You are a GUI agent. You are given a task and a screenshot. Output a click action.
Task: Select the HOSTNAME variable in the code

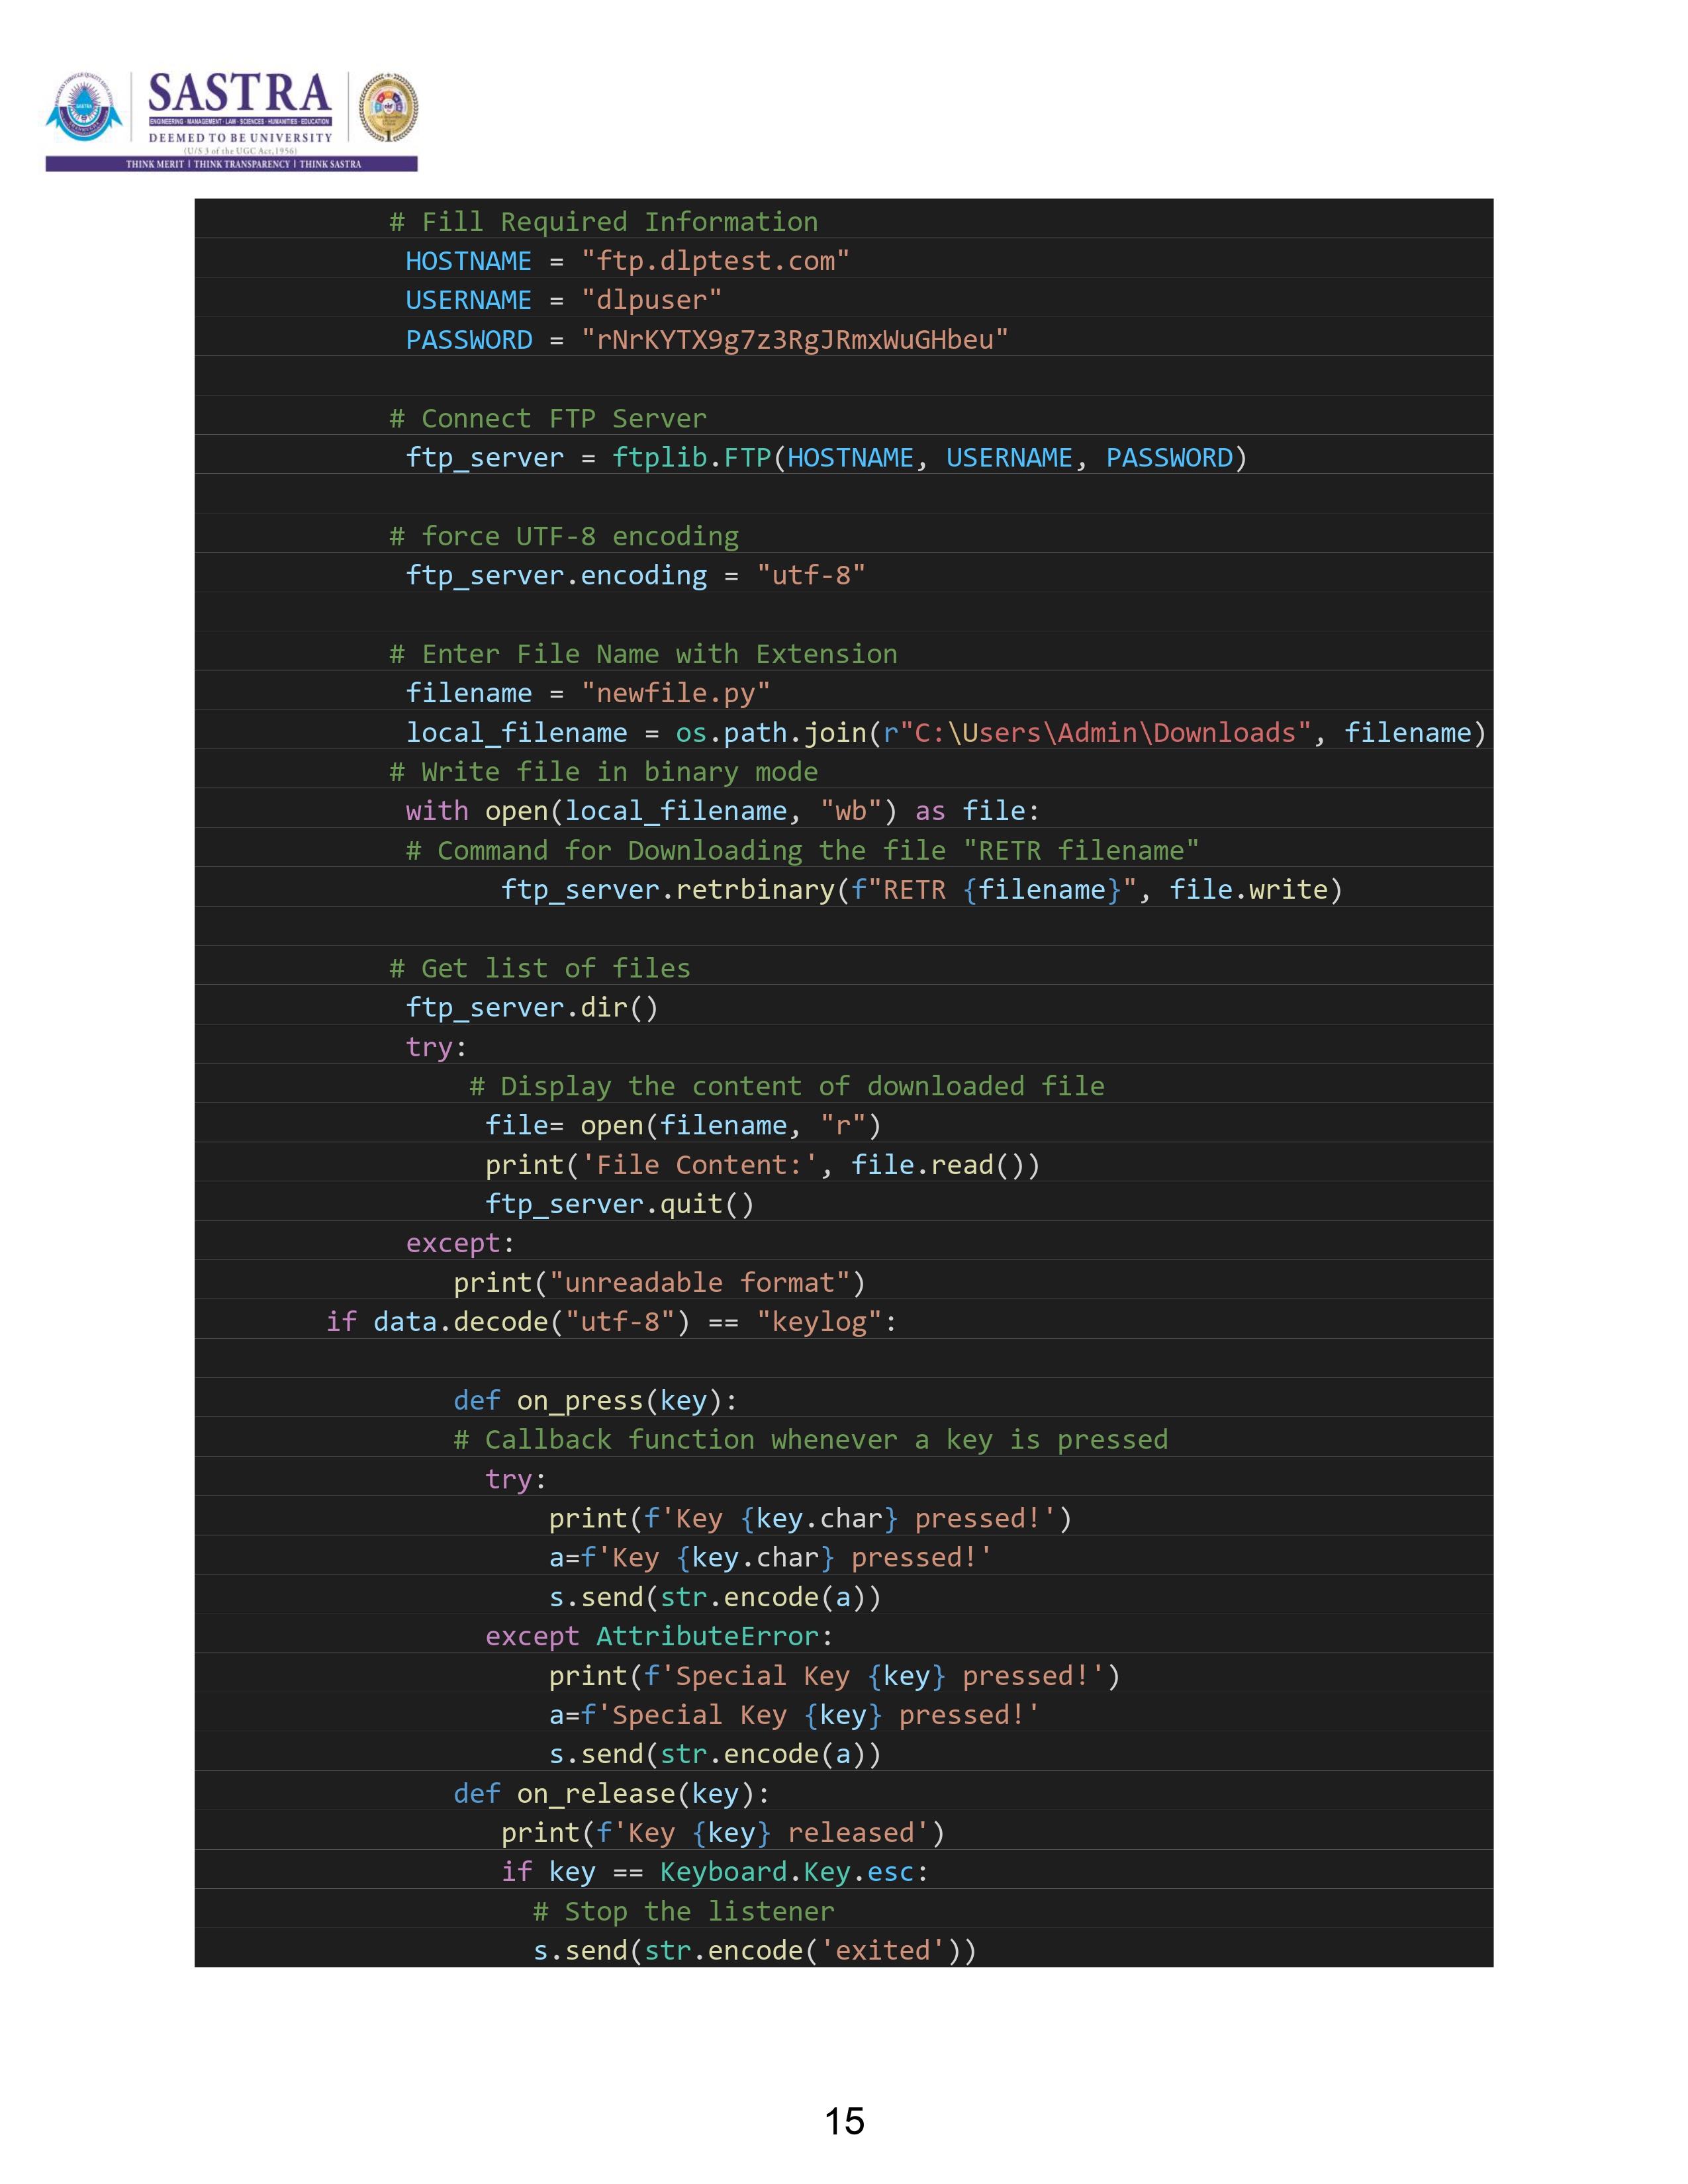click(468, 261)
